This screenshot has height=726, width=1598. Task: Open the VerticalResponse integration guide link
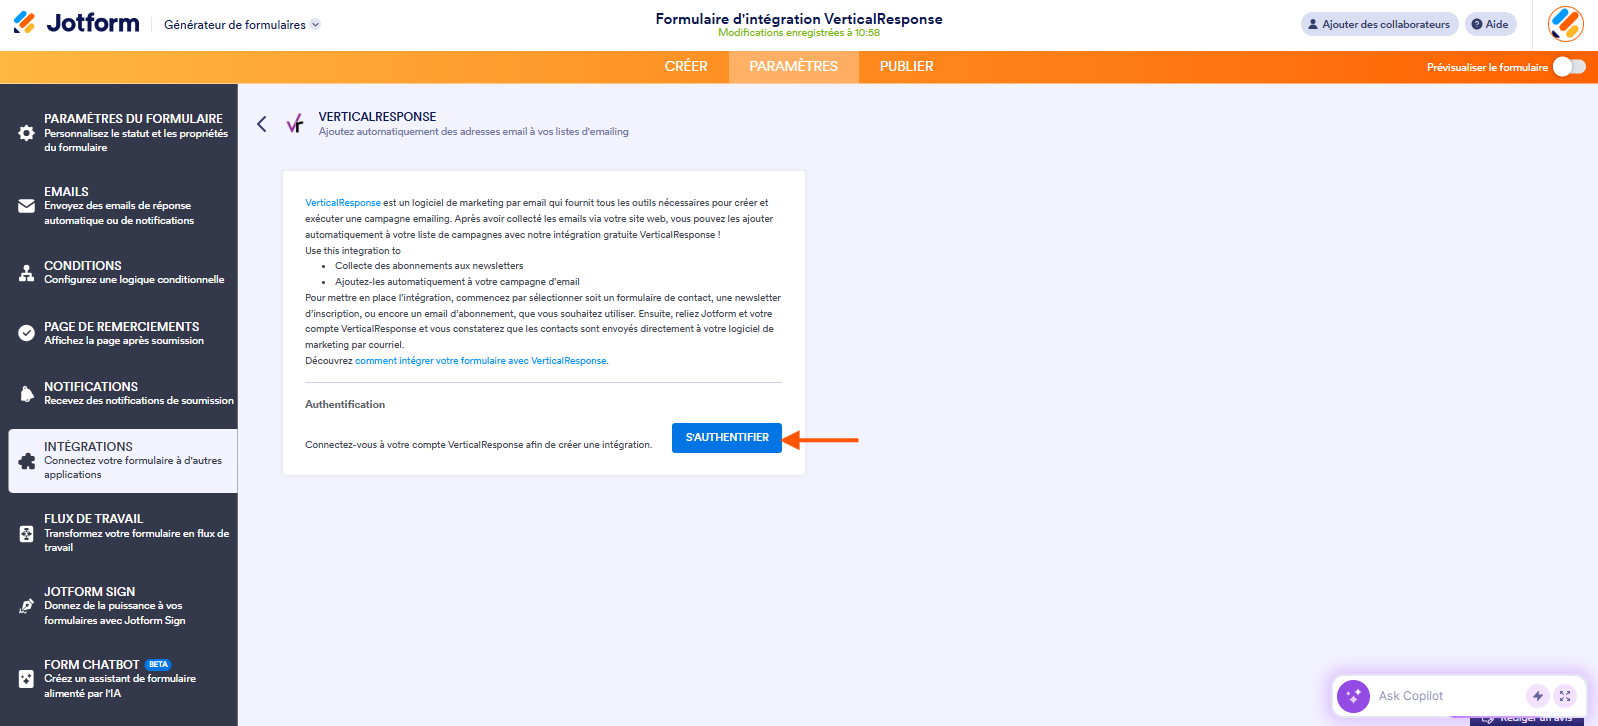(x=480, y=361)
